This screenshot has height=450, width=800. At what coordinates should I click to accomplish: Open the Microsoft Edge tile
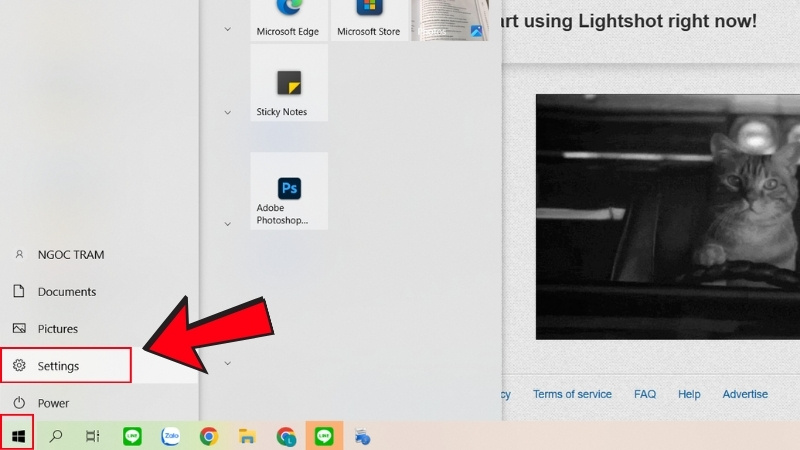pyautogui.click(x=289, y=20)
